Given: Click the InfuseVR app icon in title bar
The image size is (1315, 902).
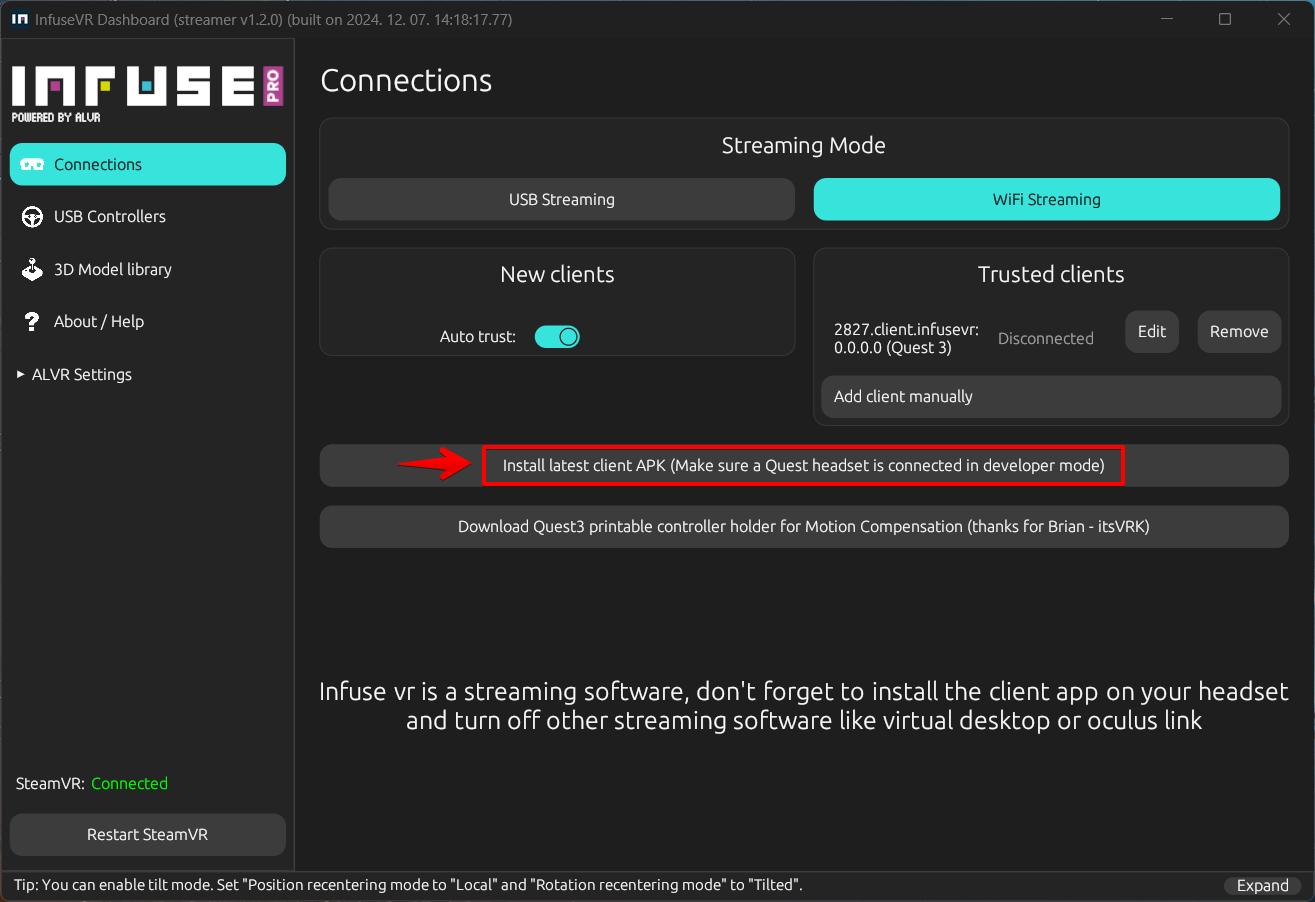Looking at the screenshot, I should pos(19,19).
